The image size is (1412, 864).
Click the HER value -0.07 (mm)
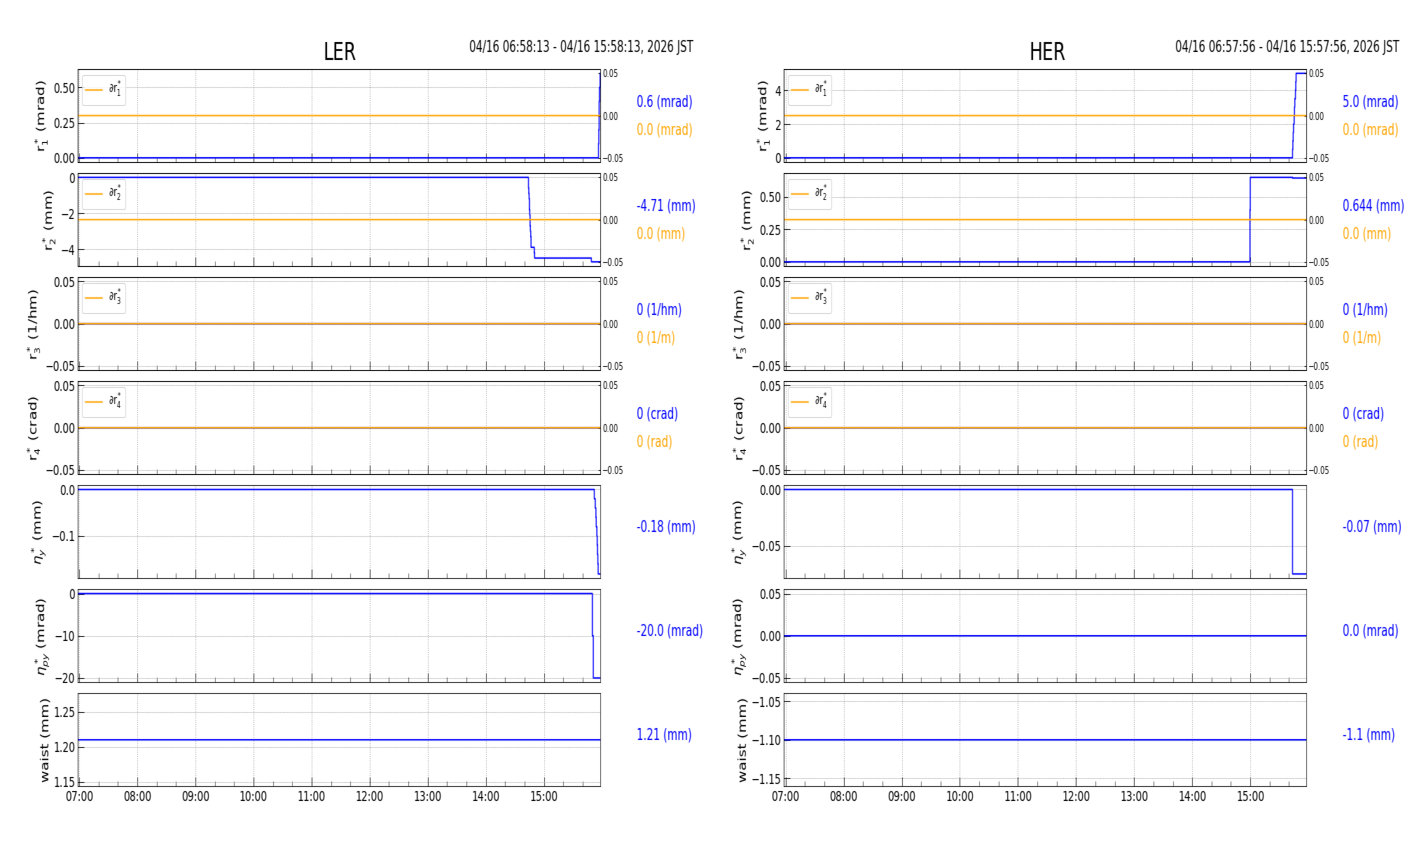tap(1372, 526)
